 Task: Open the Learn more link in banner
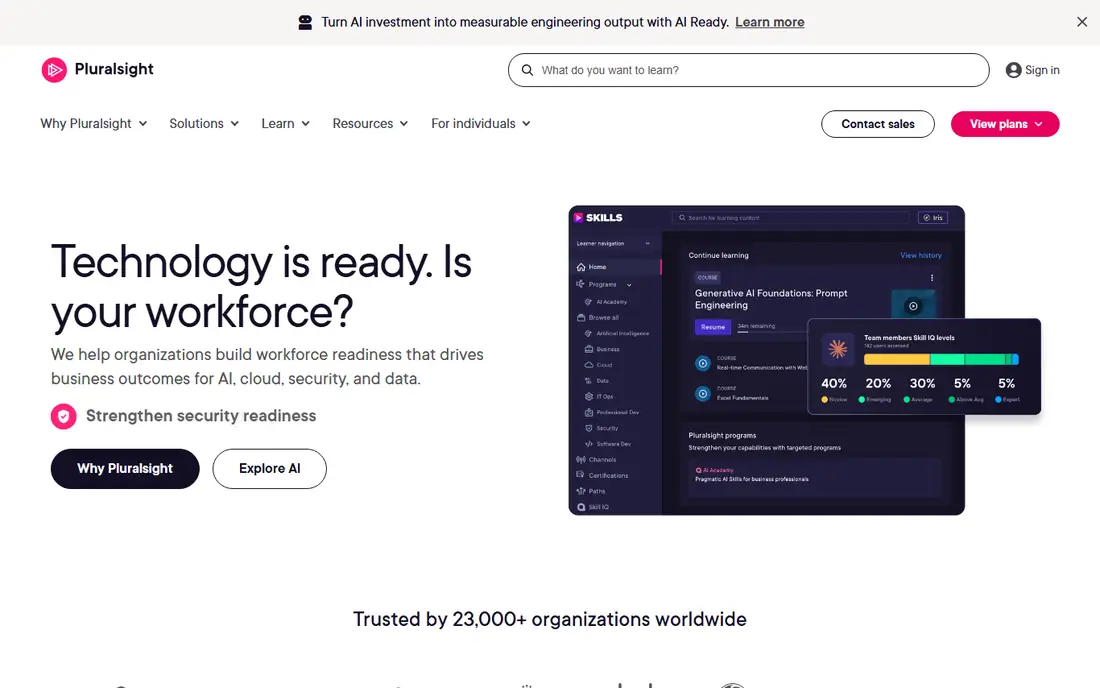point(770,22)
